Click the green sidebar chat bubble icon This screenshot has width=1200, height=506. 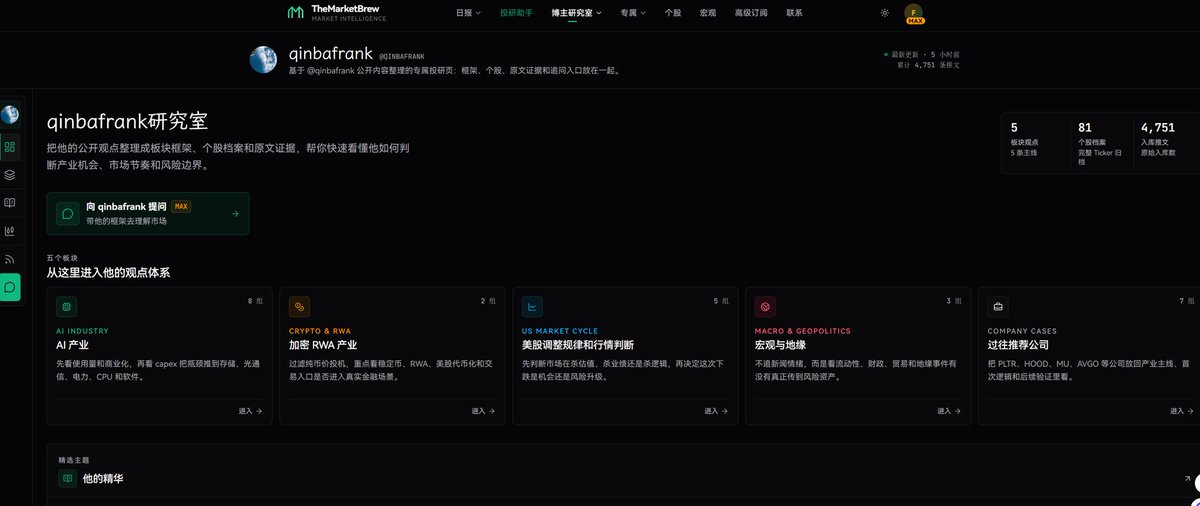pyautogui.click(x=10, y=287)
